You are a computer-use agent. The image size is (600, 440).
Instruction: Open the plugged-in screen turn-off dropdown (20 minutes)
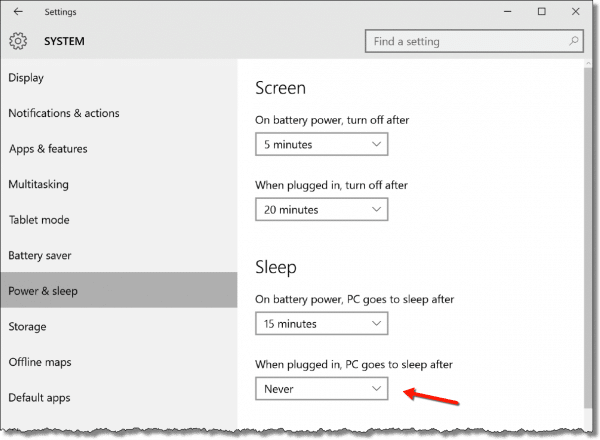pyautogui.click(x=321, y=209)
